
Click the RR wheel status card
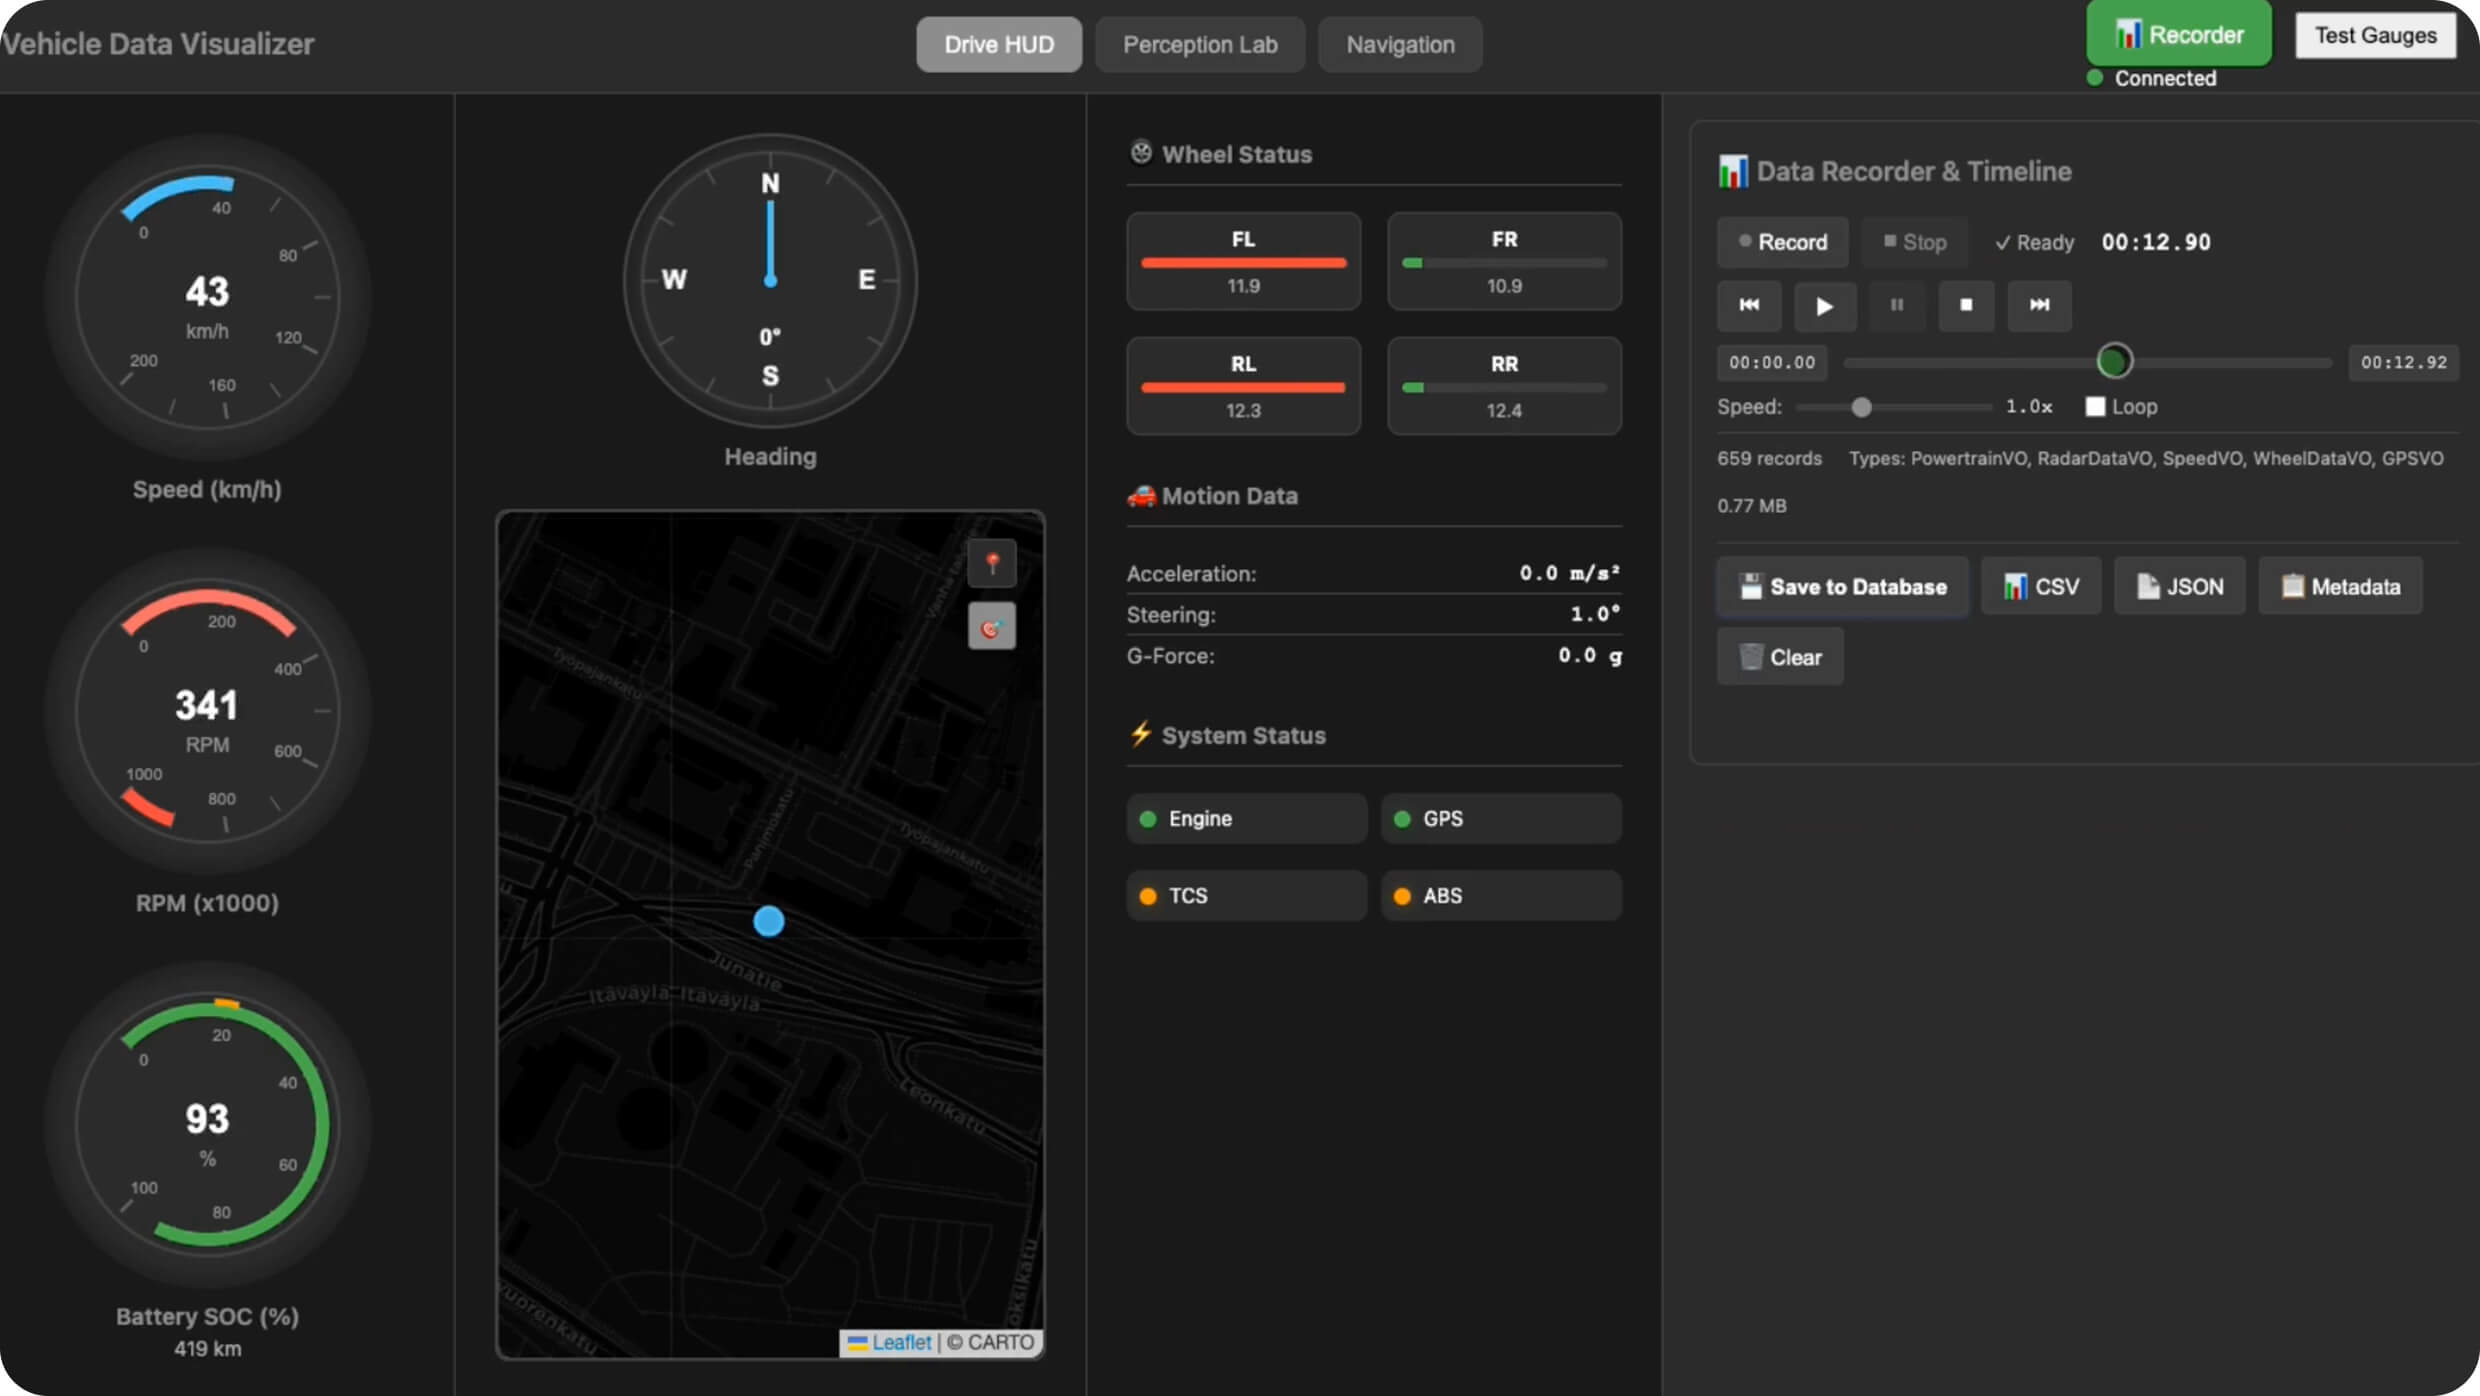1504,386
